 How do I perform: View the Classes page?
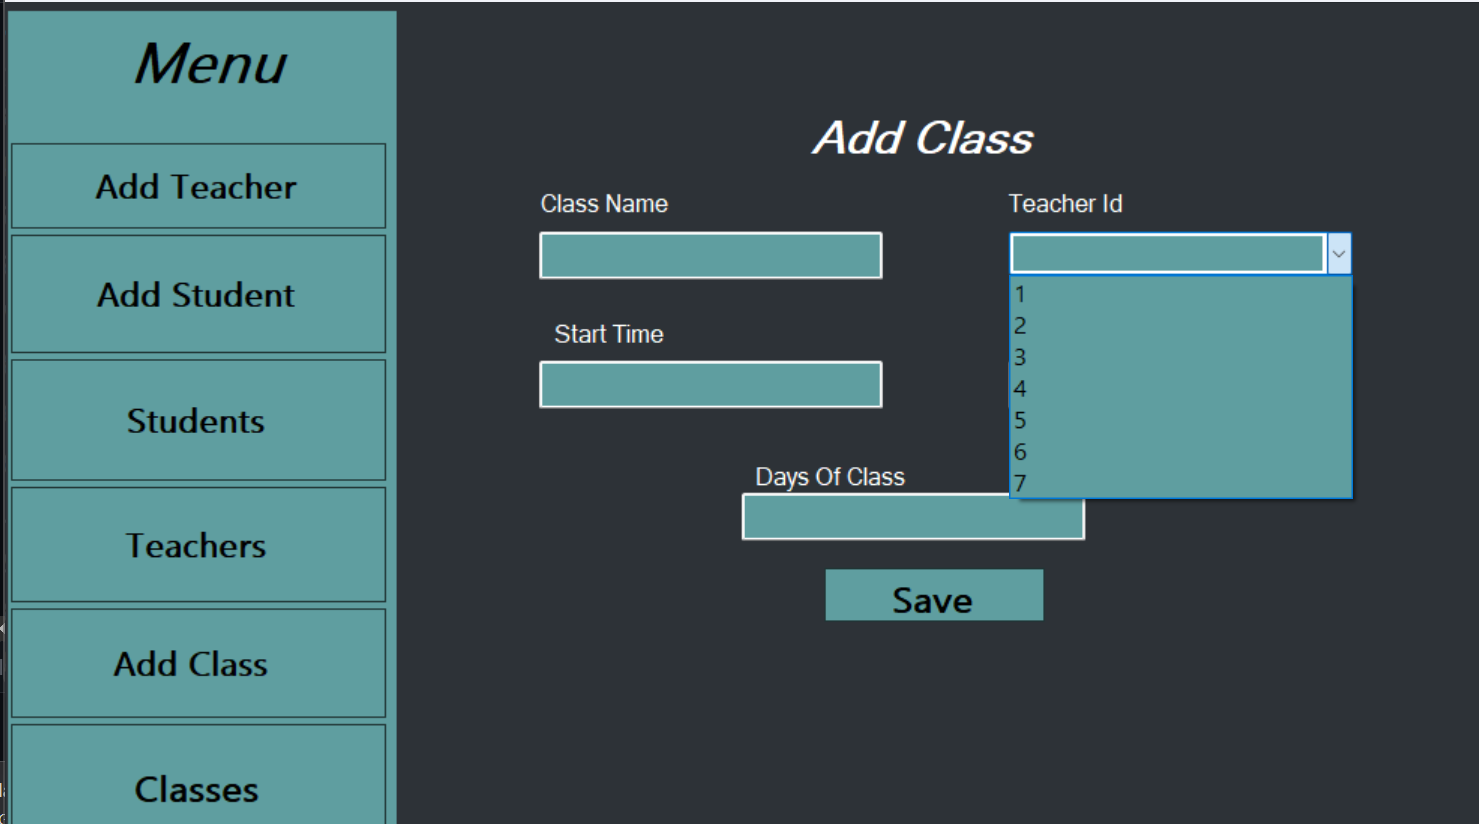click(197, 789)
